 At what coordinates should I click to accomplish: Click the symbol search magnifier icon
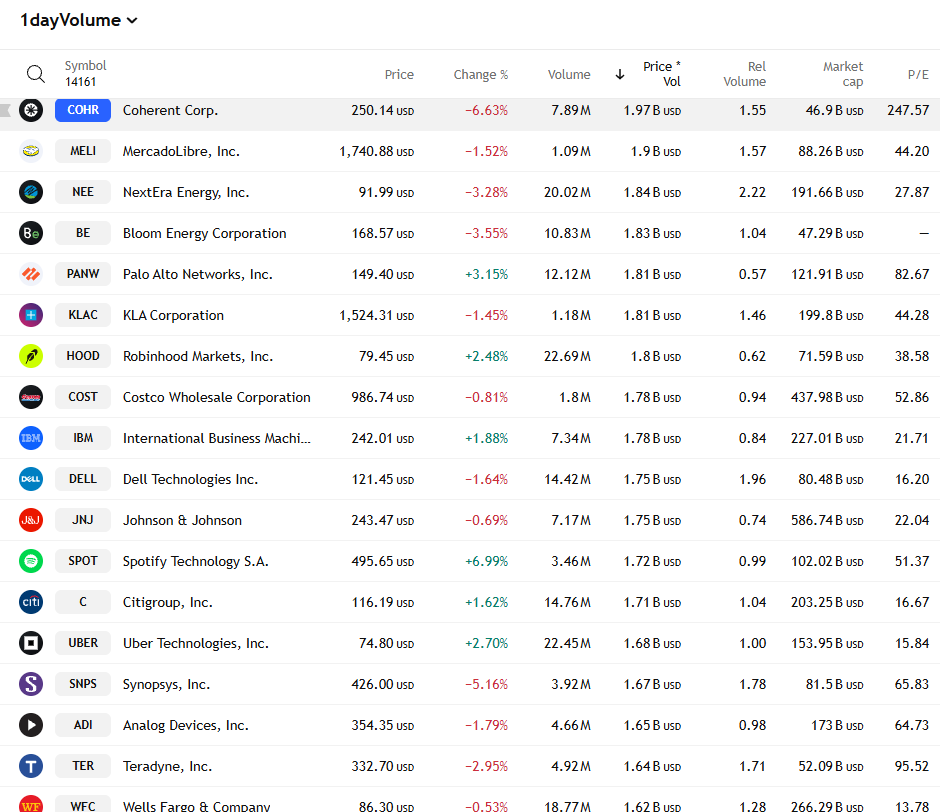[x=36, y=74]
